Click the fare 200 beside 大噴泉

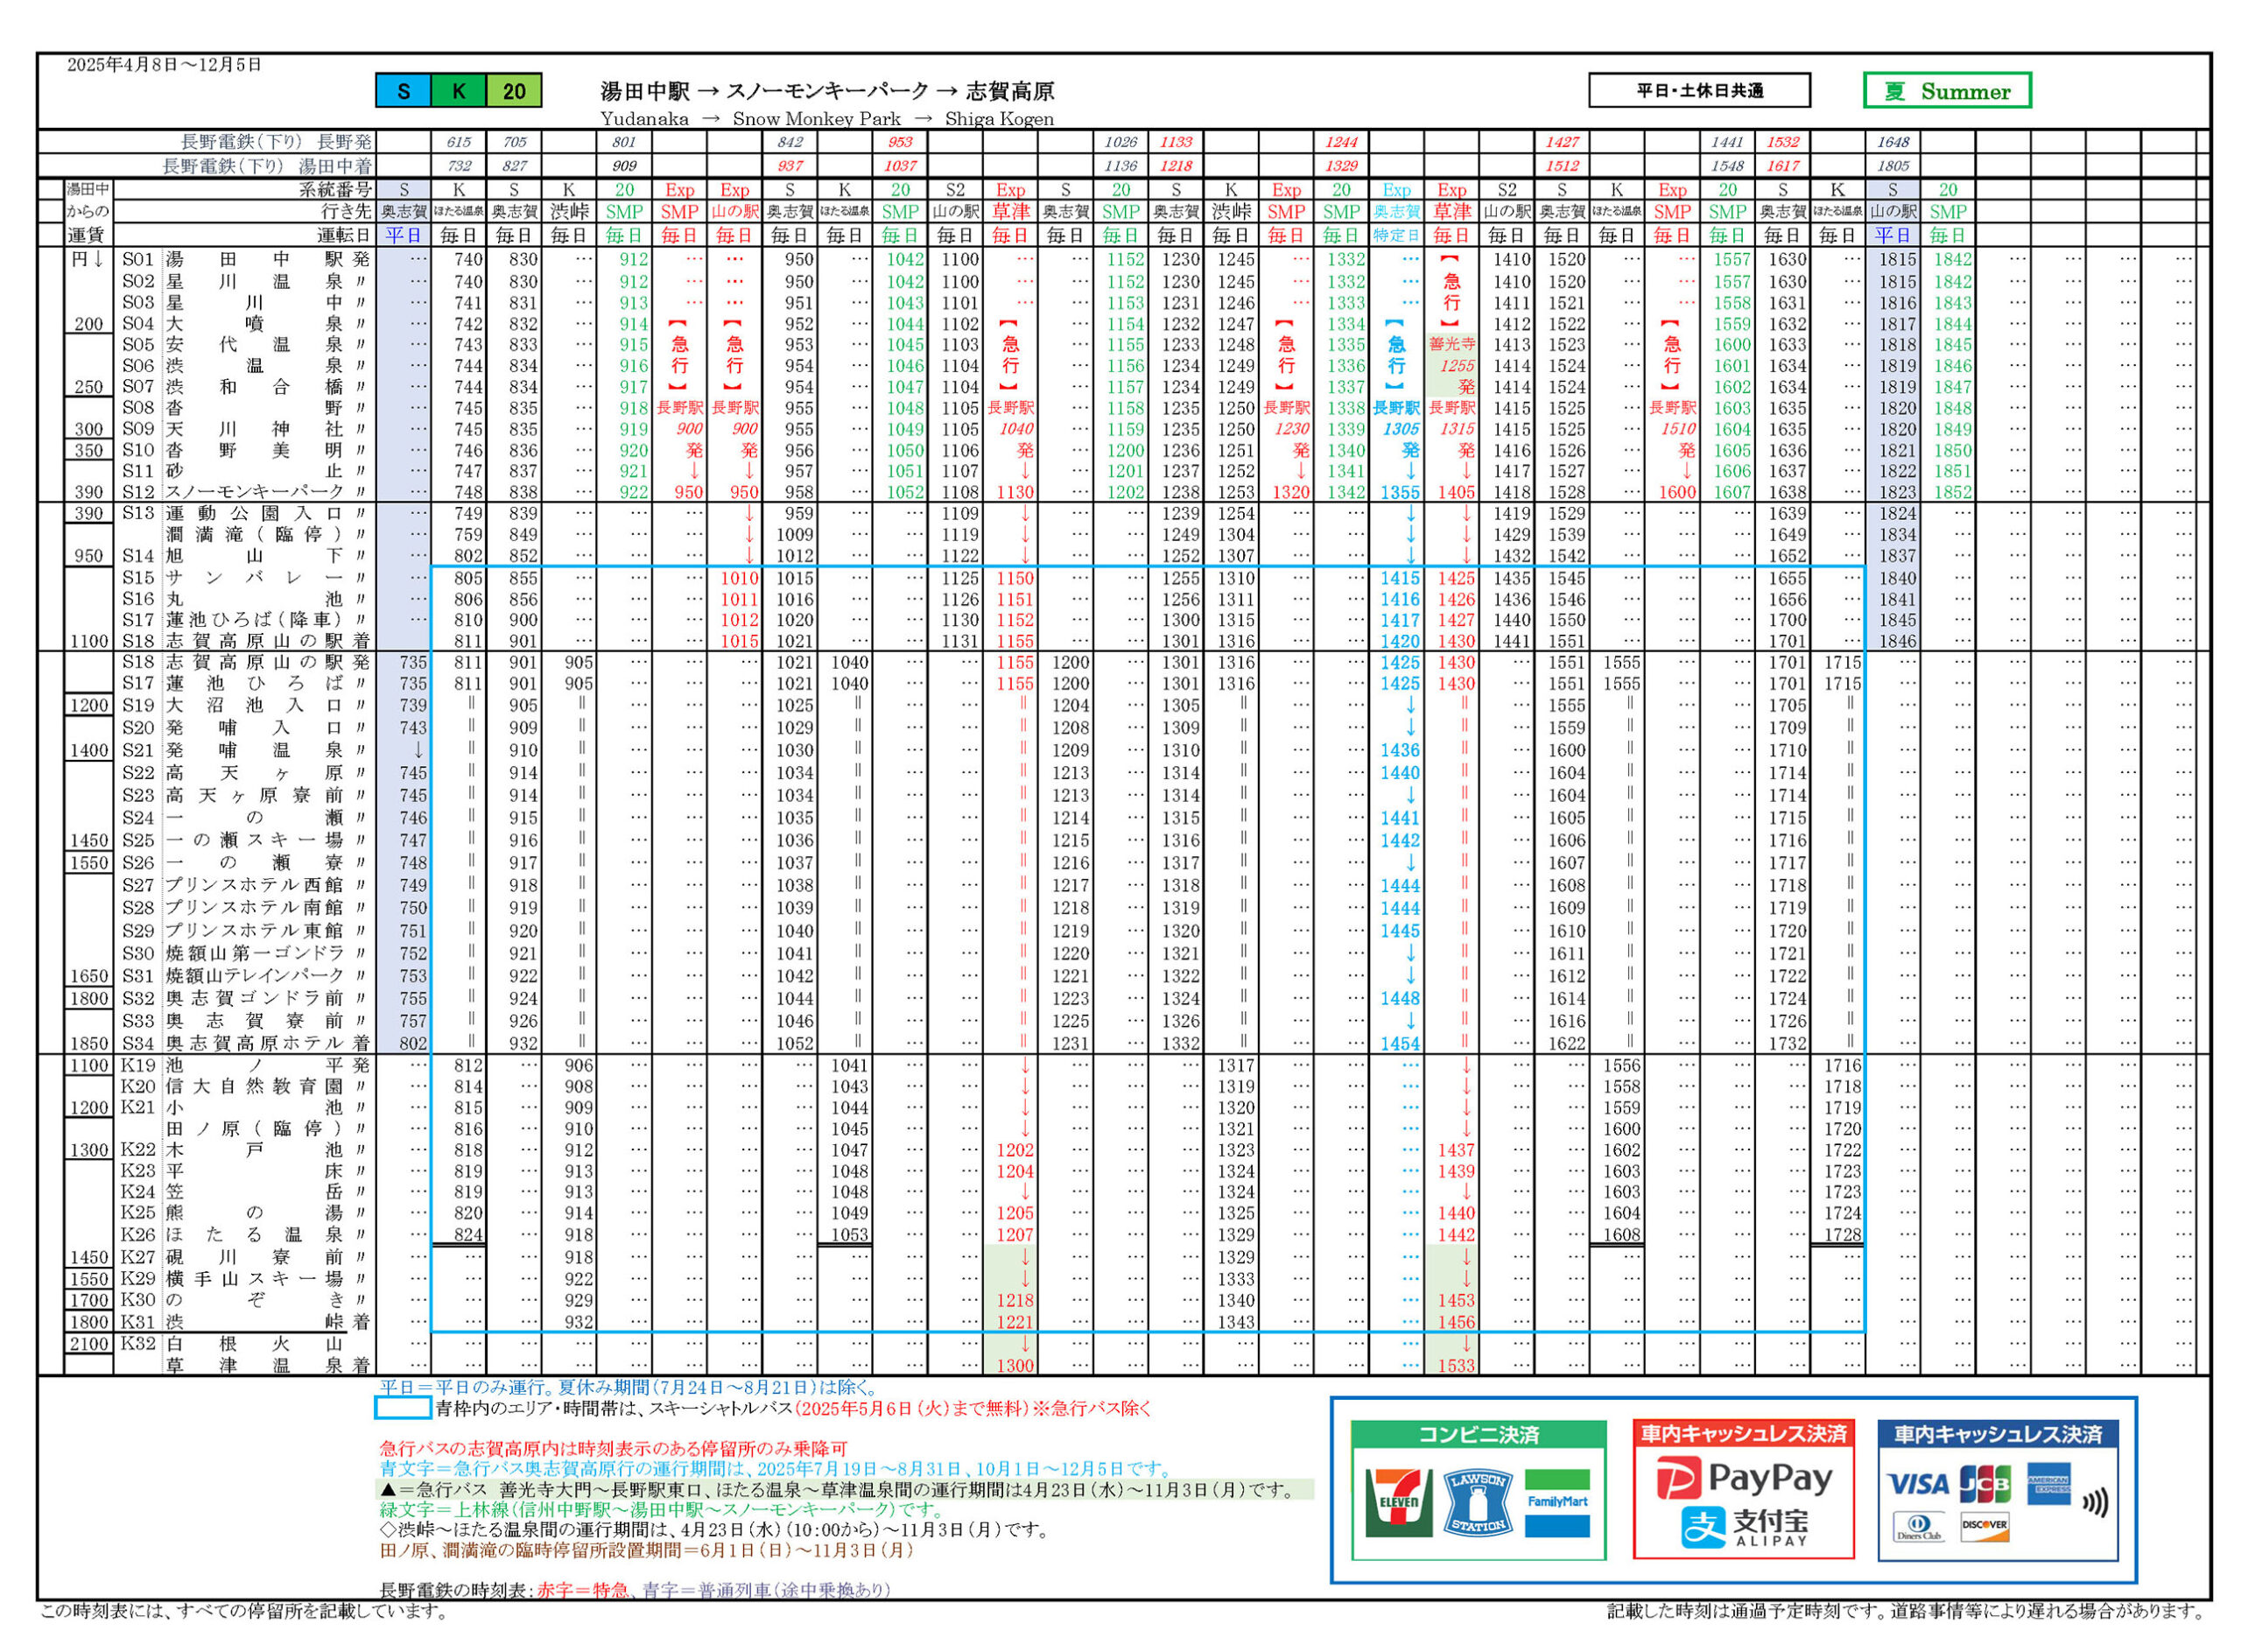click(x=89, y=323)
